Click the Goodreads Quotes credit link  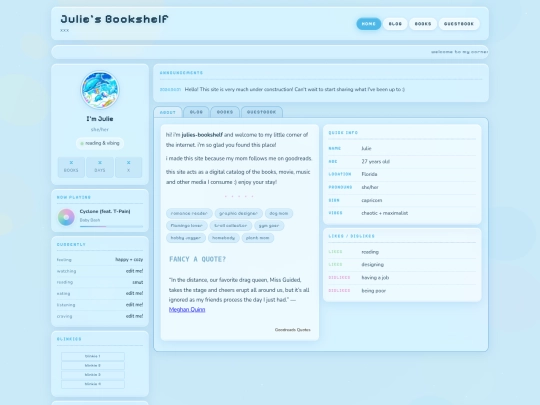(x=292, y=330)
